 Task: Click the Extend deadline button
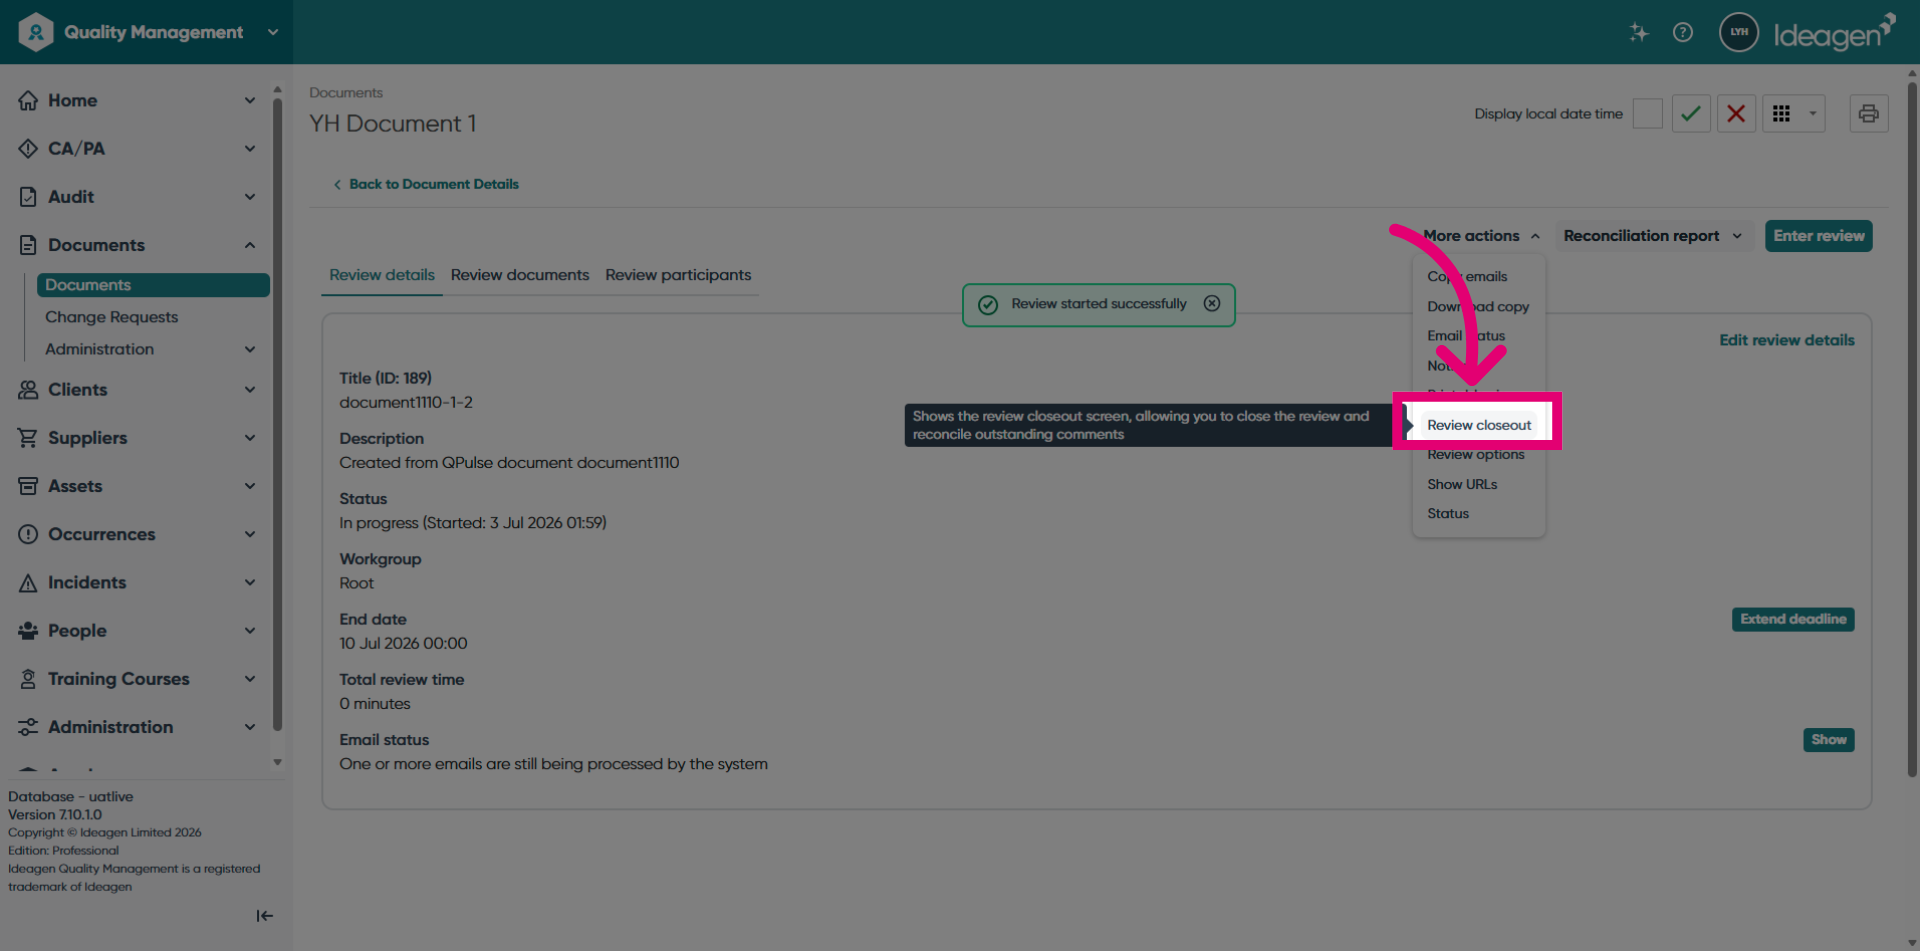(1793, 619)
